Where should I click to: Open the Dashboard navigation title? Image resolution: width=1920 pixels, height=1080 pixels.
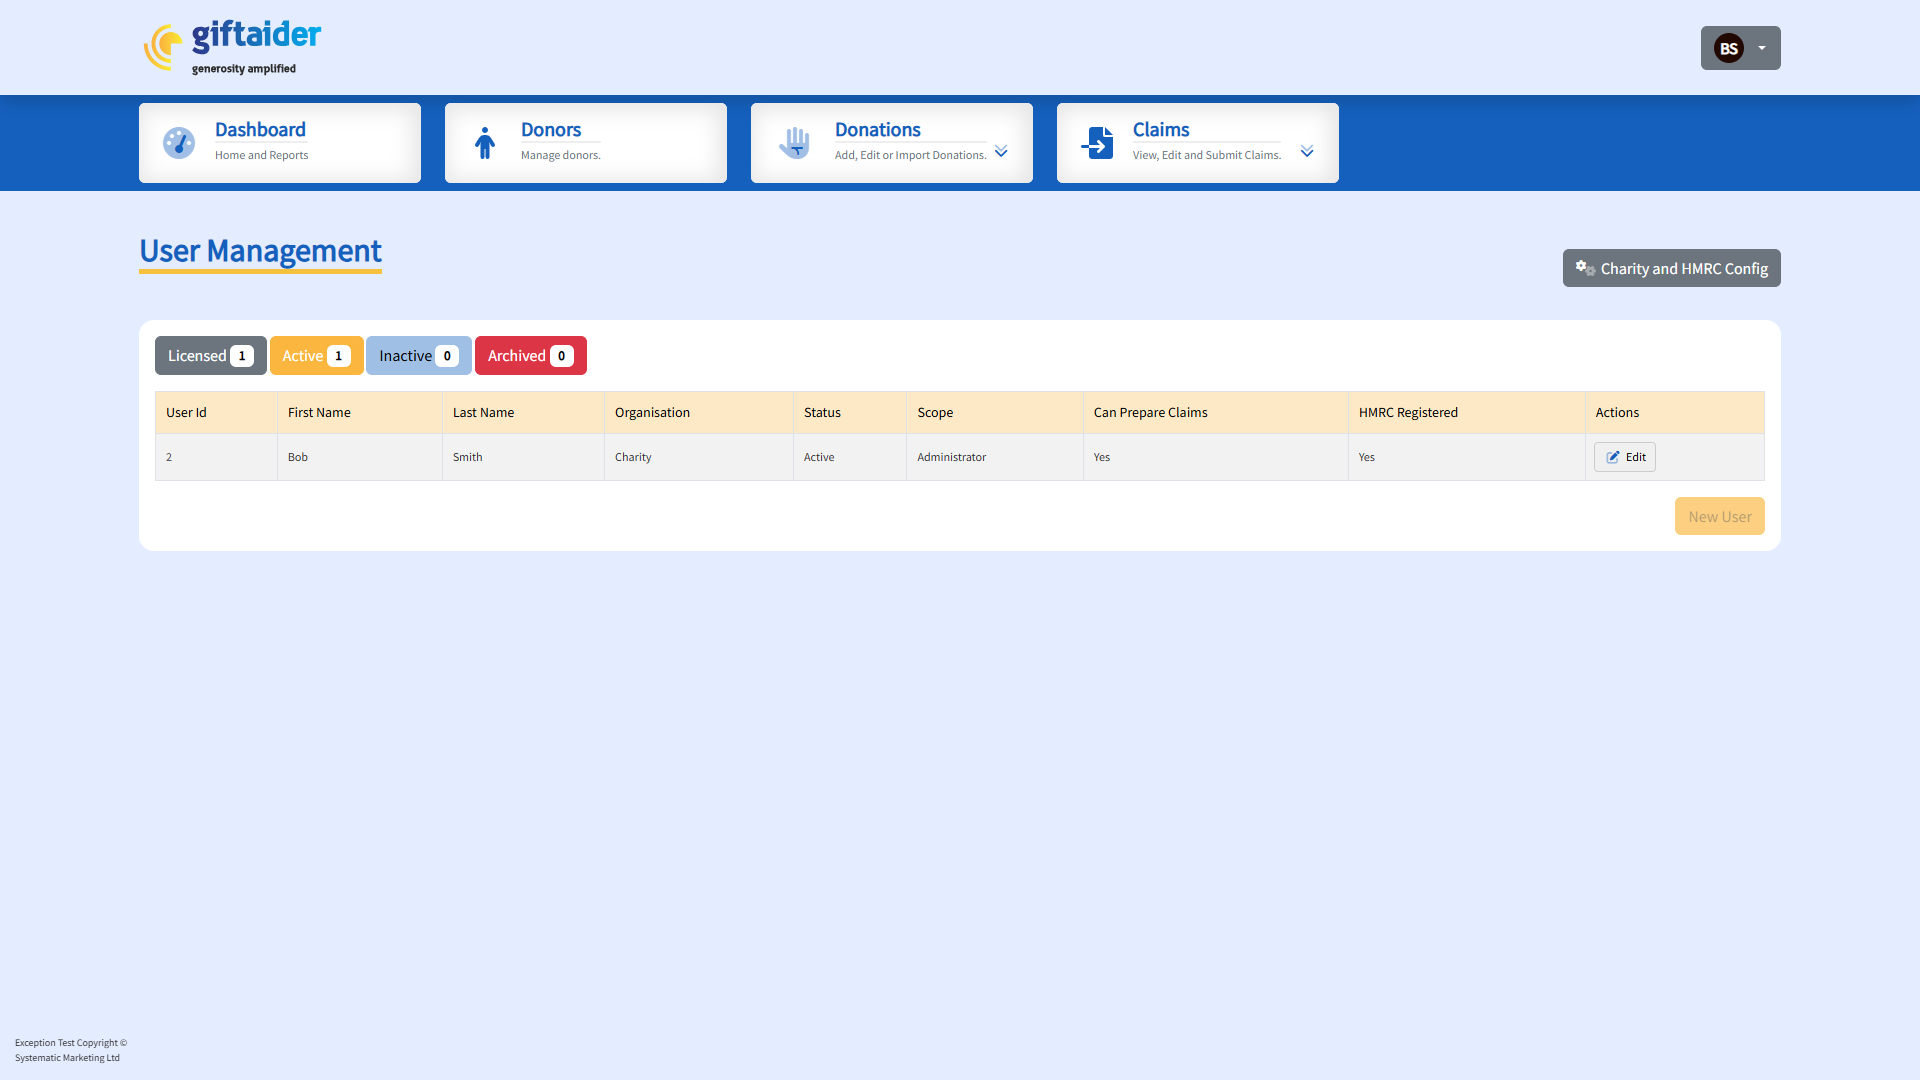click(260, 130)
